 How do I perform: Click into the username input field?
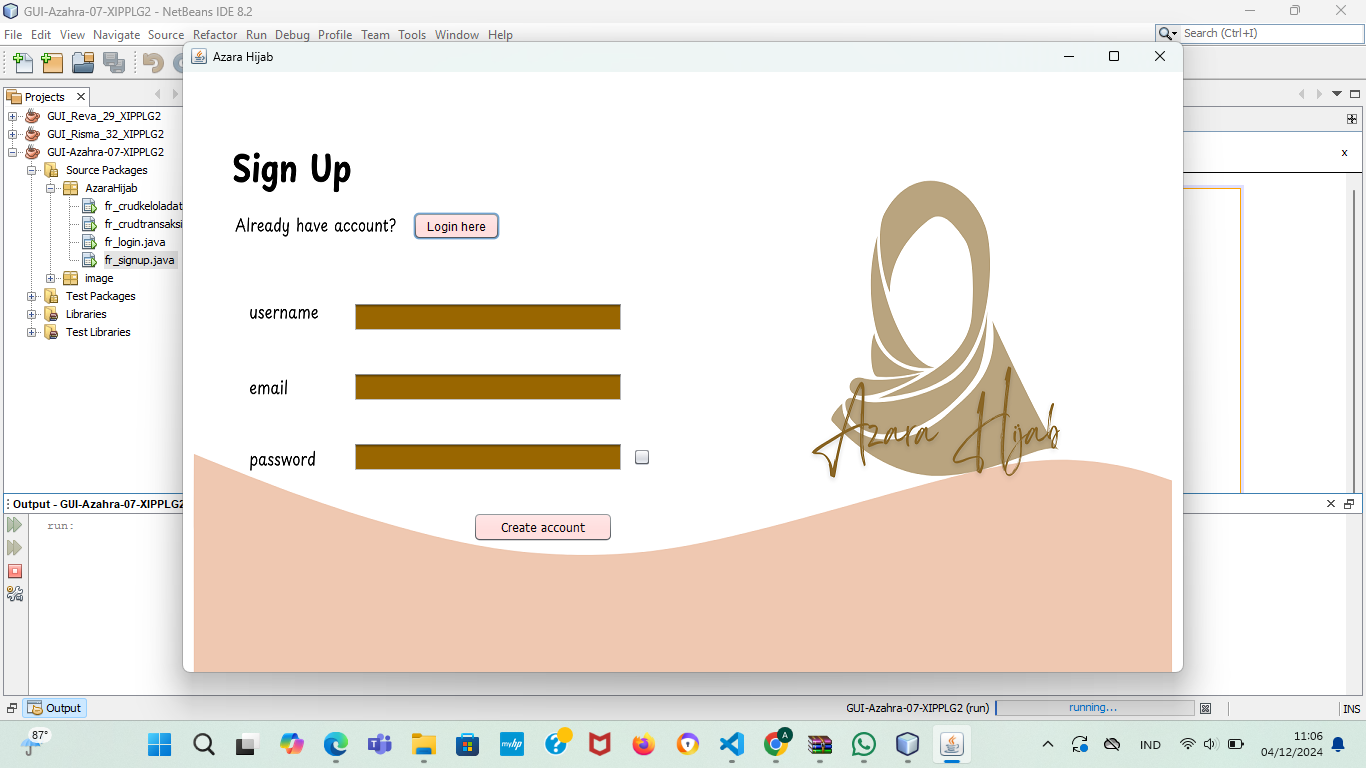point(487,317)
